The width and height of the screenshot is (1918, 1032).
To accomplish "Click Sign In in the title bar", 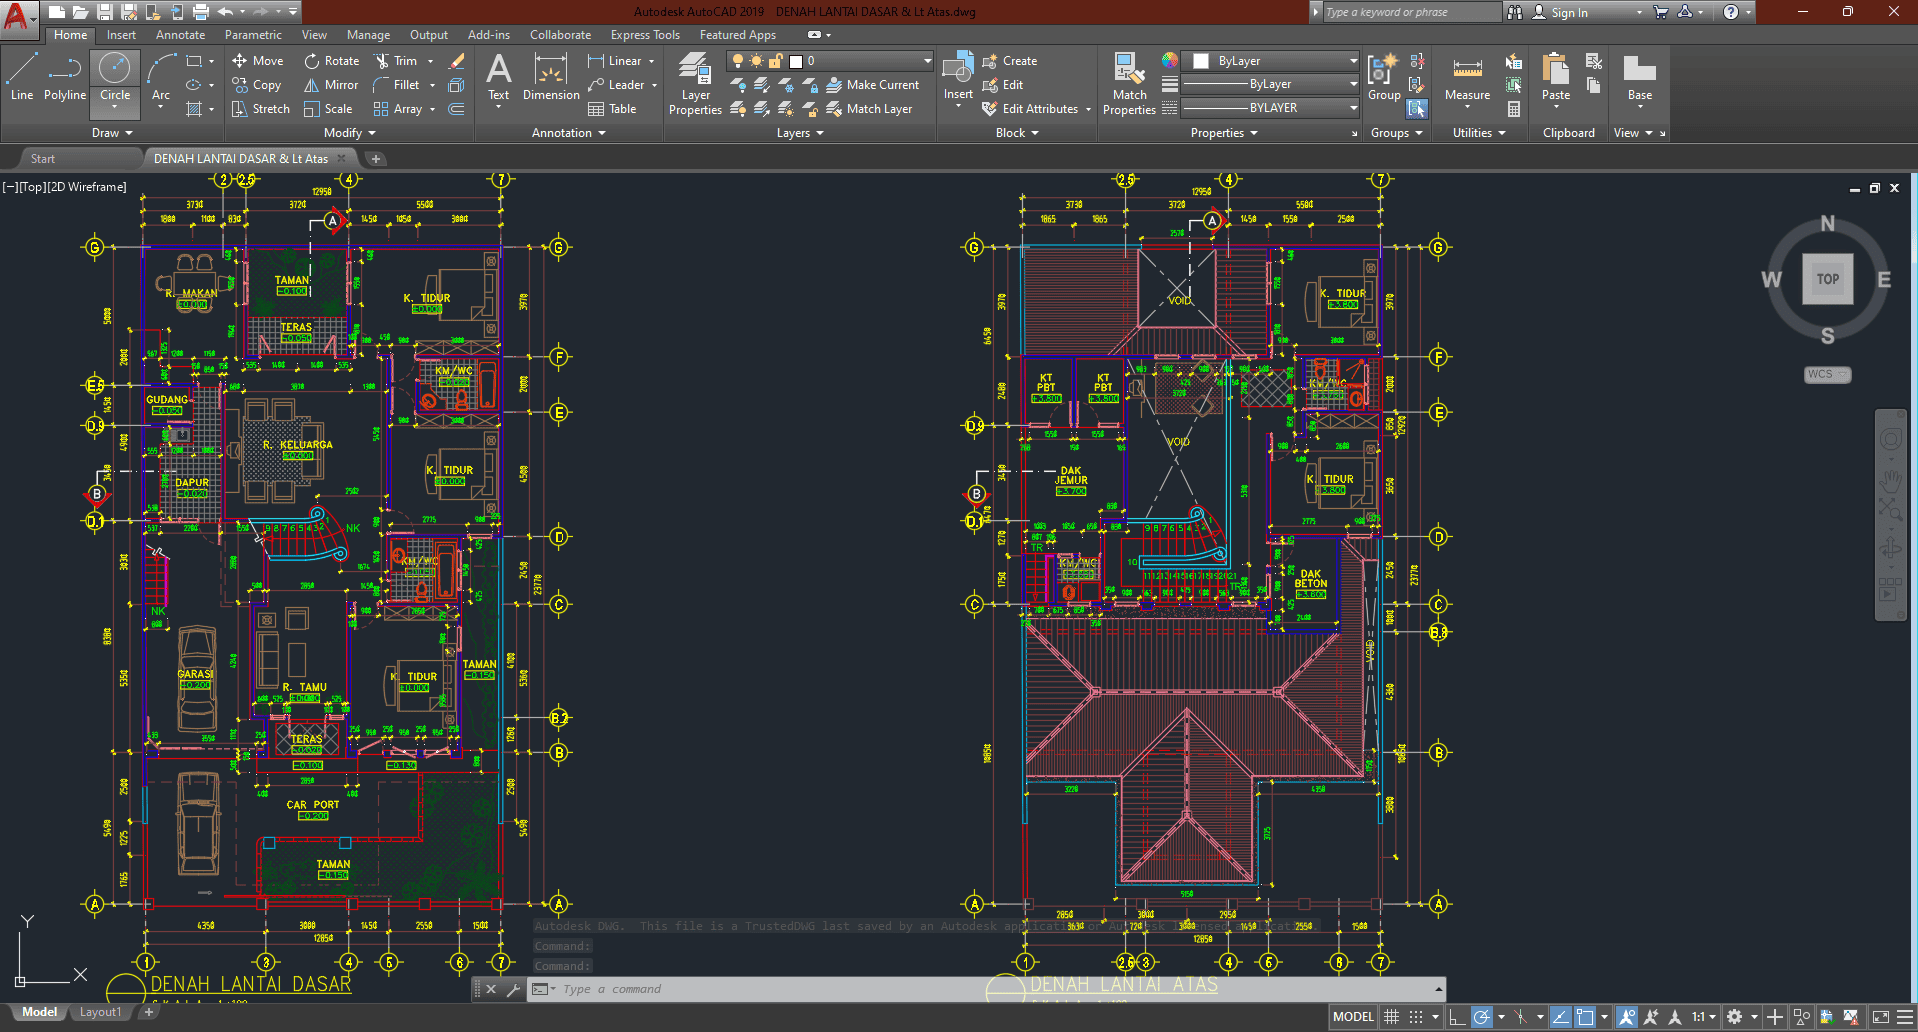I will 1569,12.
